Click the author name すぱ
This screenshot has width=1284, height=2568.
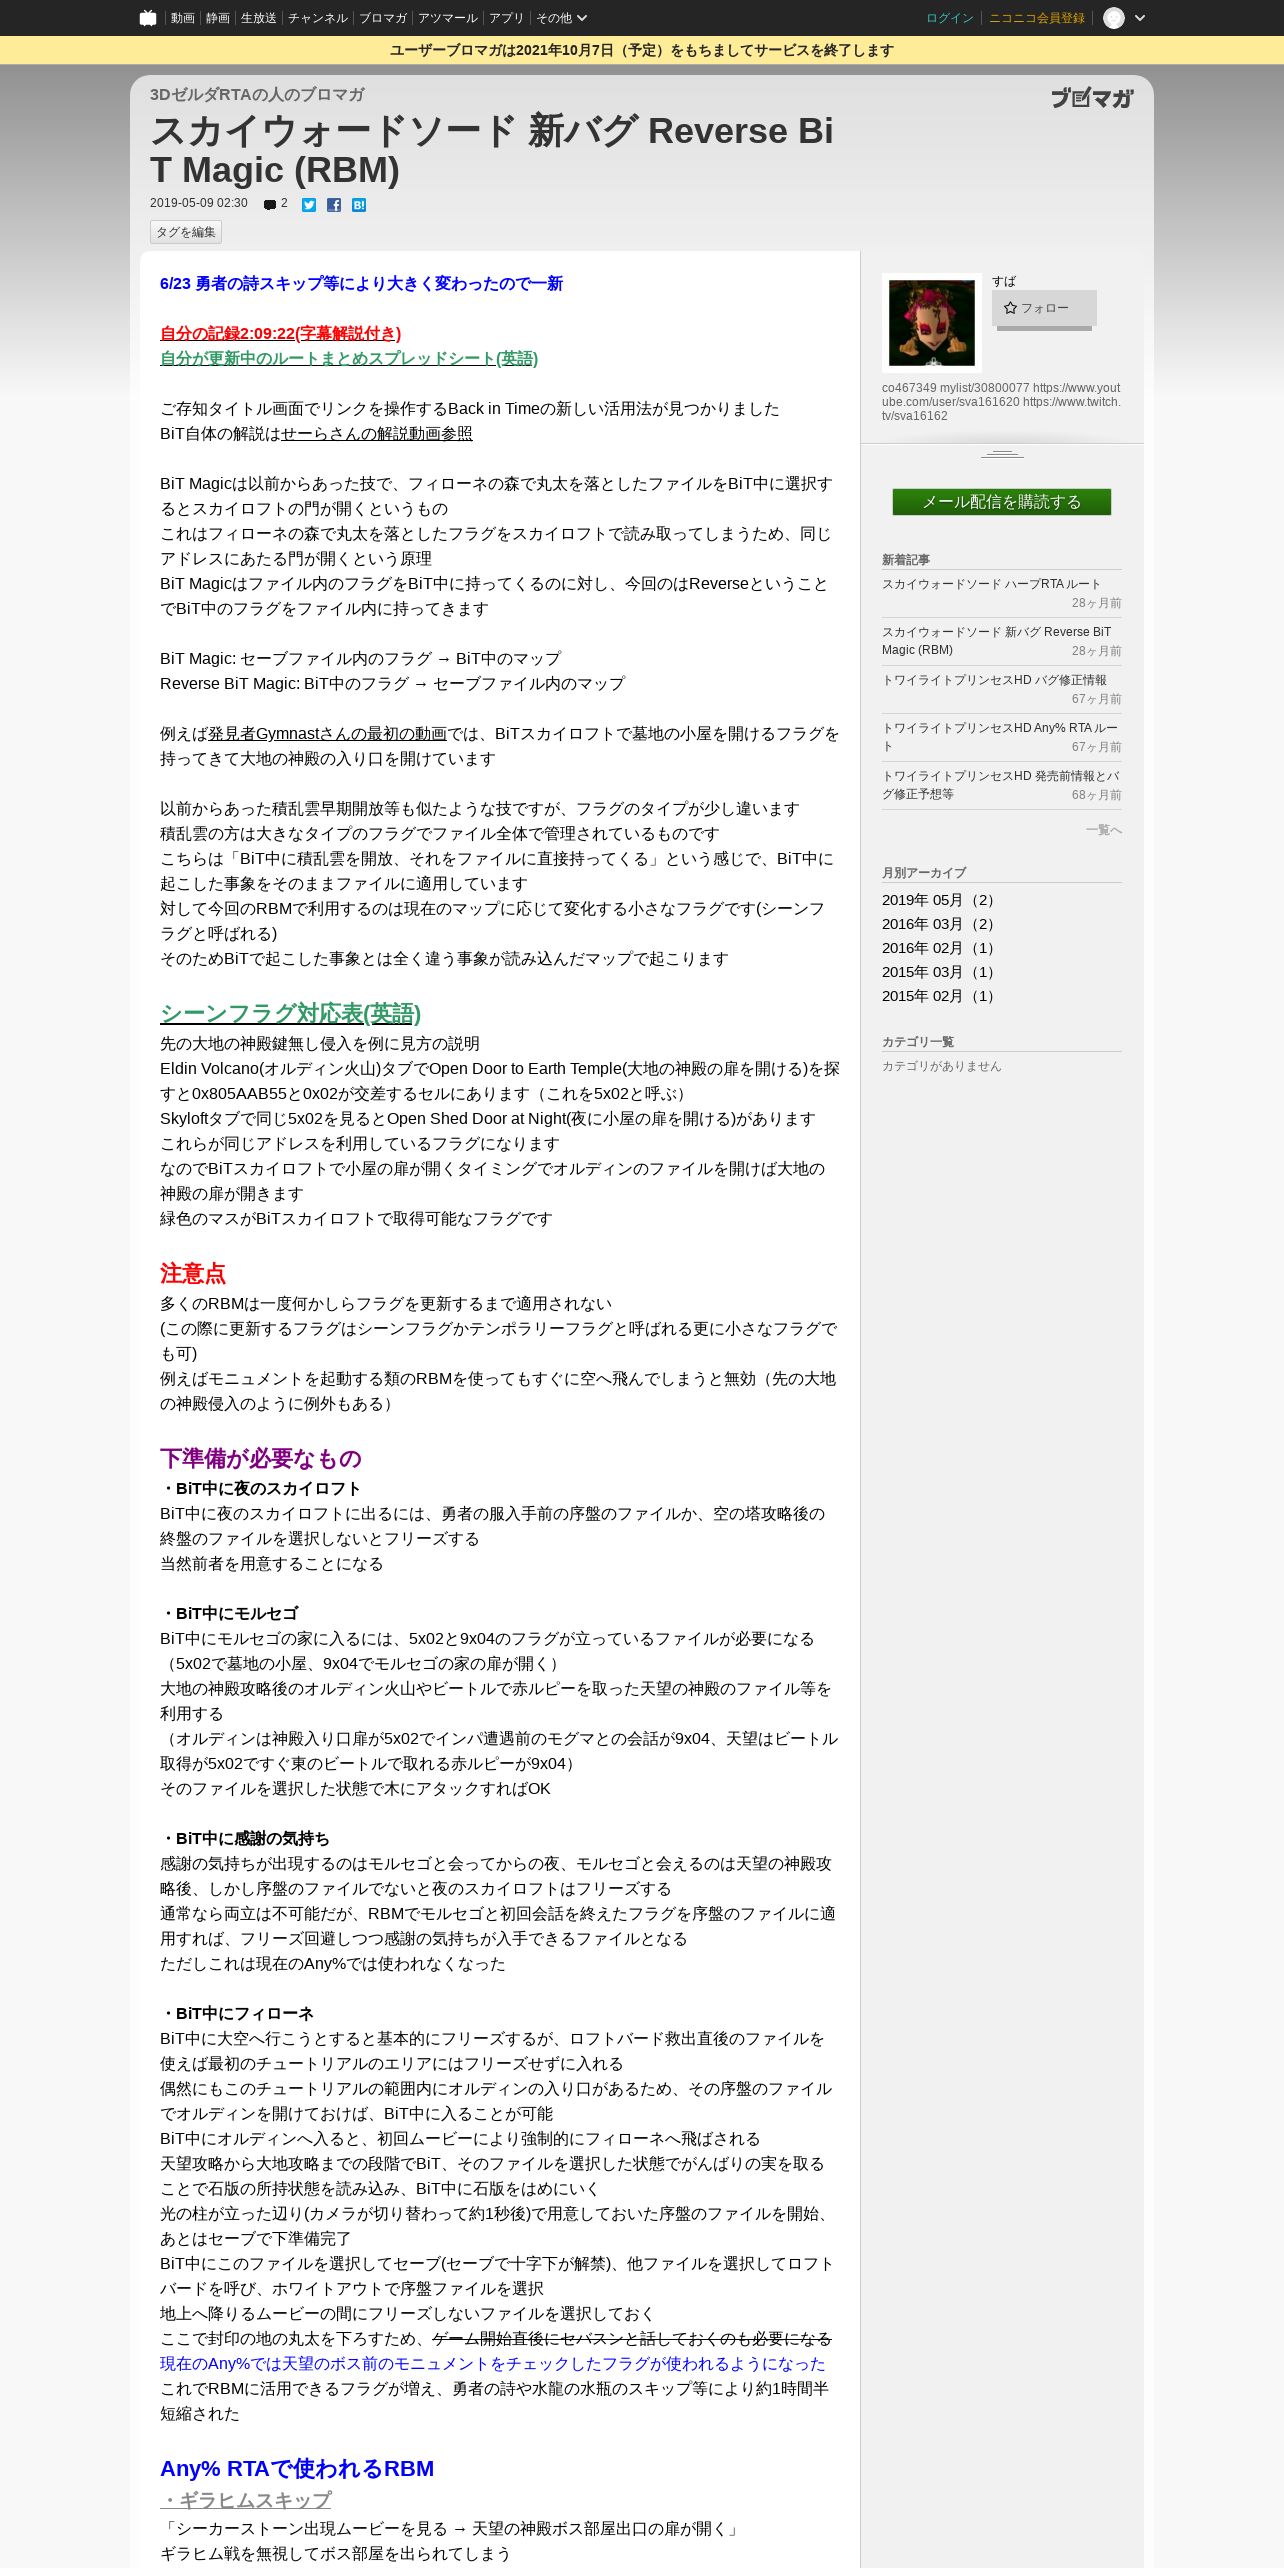[1004, 281]
